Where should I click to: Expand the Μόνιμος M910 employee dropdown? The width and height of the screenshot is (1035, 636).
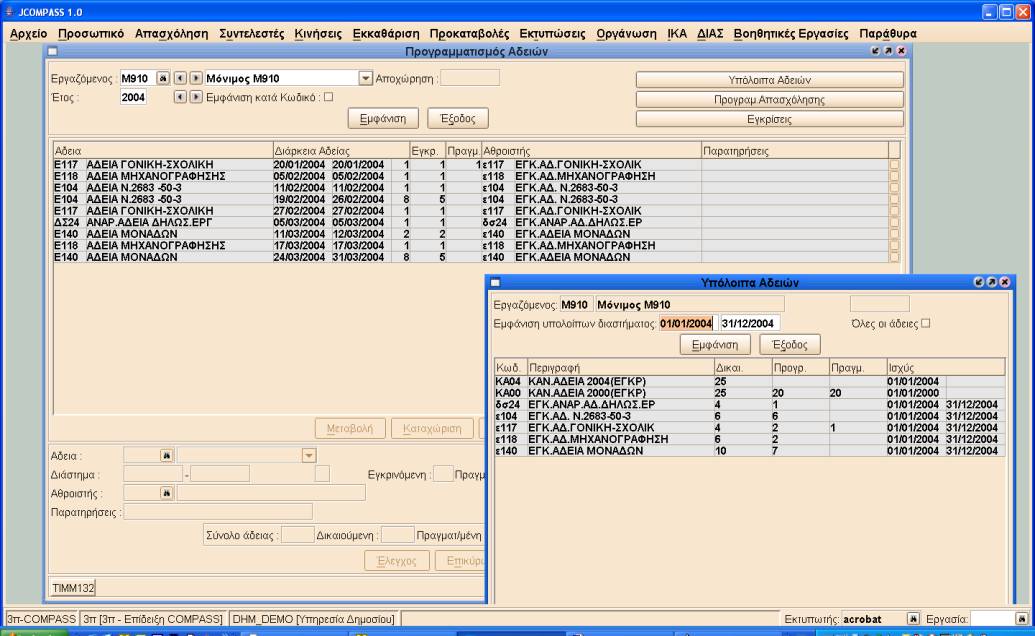(365, 79)
